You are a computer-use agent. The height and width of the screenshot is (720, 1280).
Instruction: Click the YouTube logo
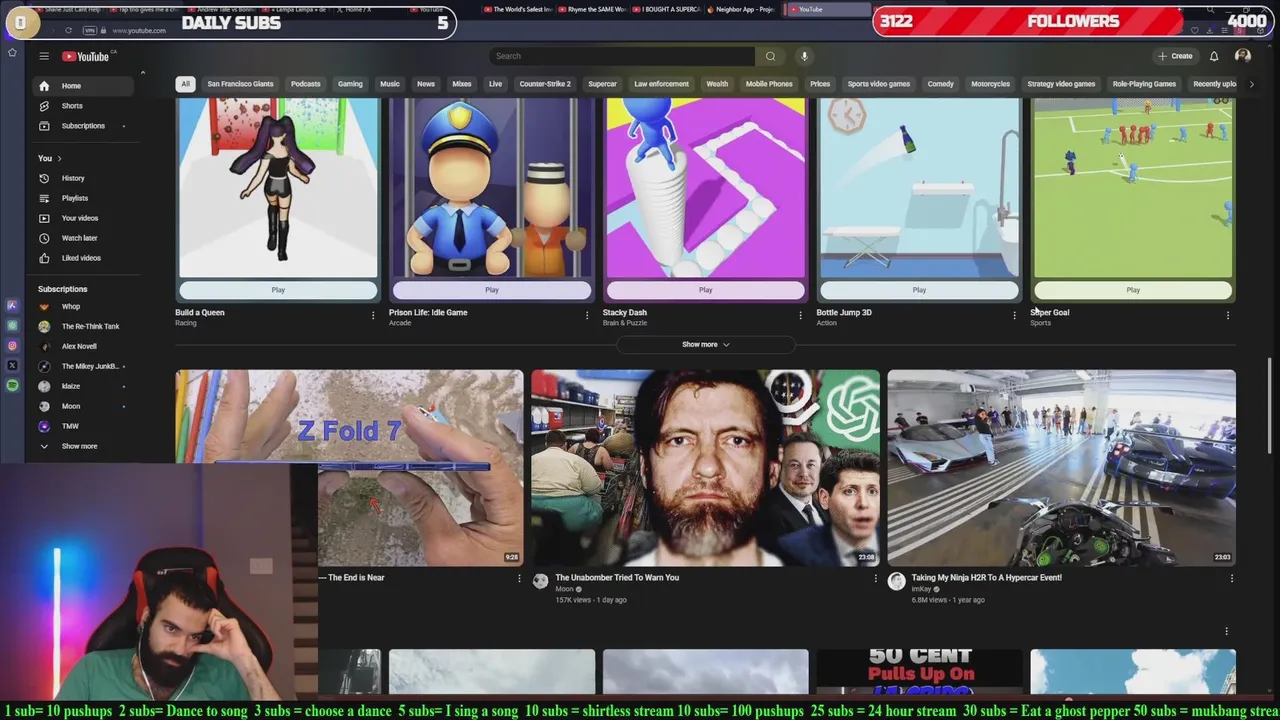click(x=86, y=56)
